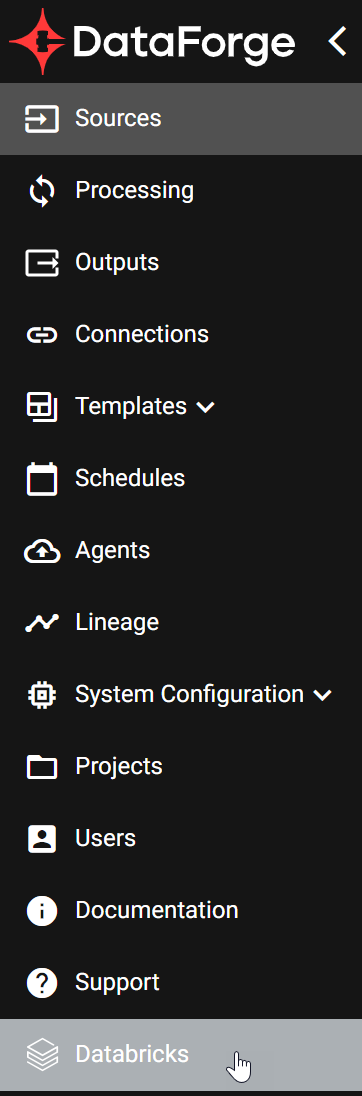Click the Processing sync arrows icon
This screenshot has width=362, height=1096.
click(x=42, y=191)
